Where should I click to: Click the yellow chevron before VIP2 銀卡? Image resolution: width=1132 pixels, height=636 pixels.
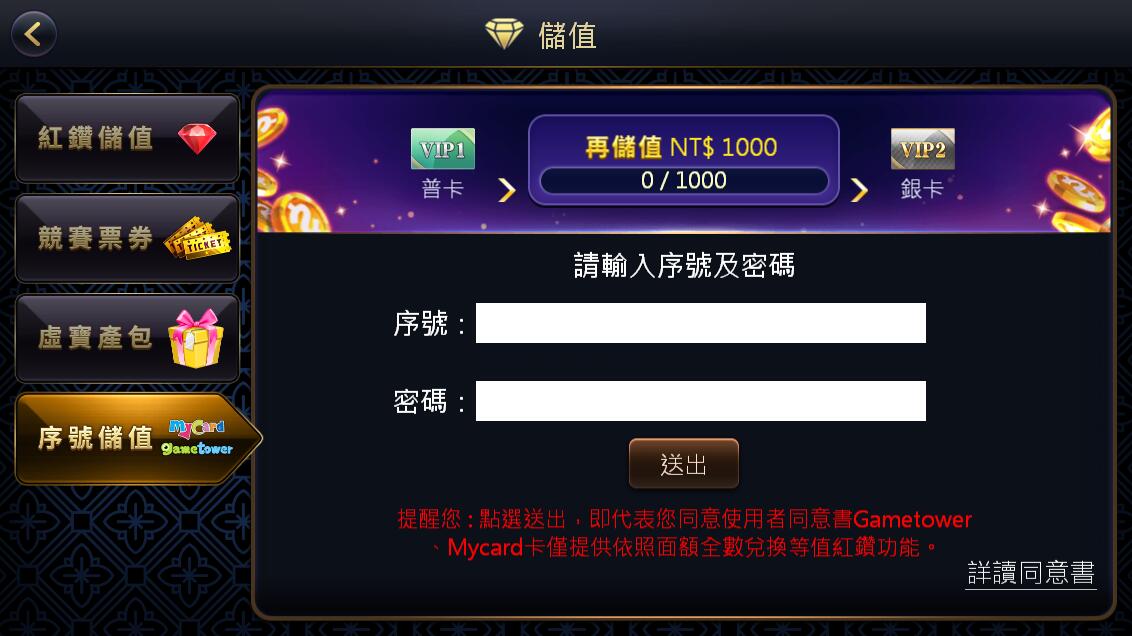pyautogui.click(x=858, y=190)
